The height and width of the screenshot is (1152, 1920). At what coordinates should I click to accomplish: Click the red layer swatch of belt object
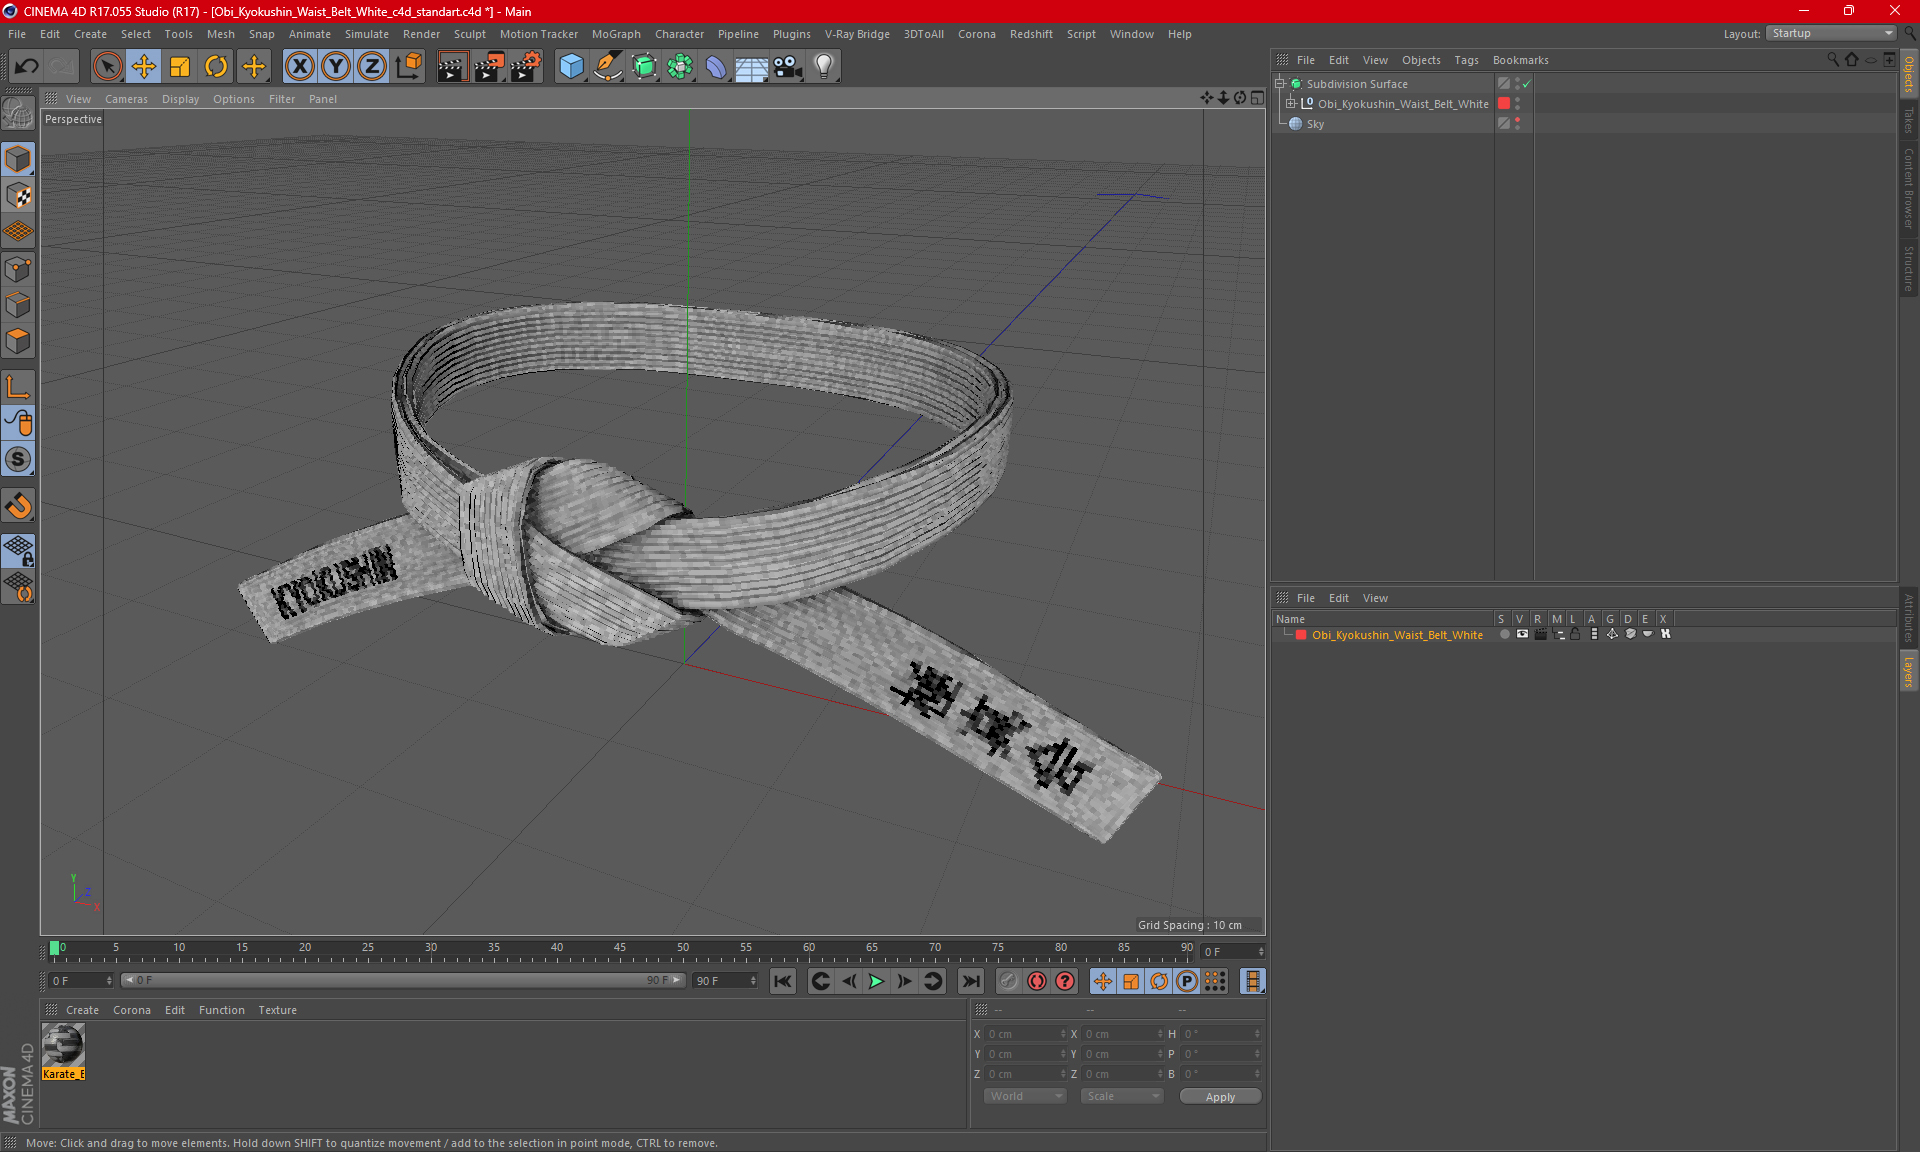(1504, 103)
